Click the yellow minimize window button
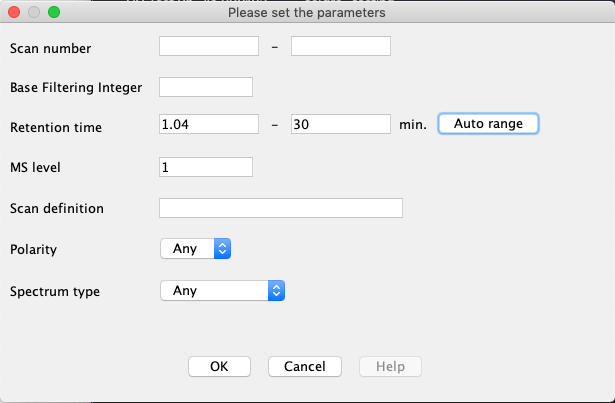This screenshot has height=403, width=615. click(34, 13)
